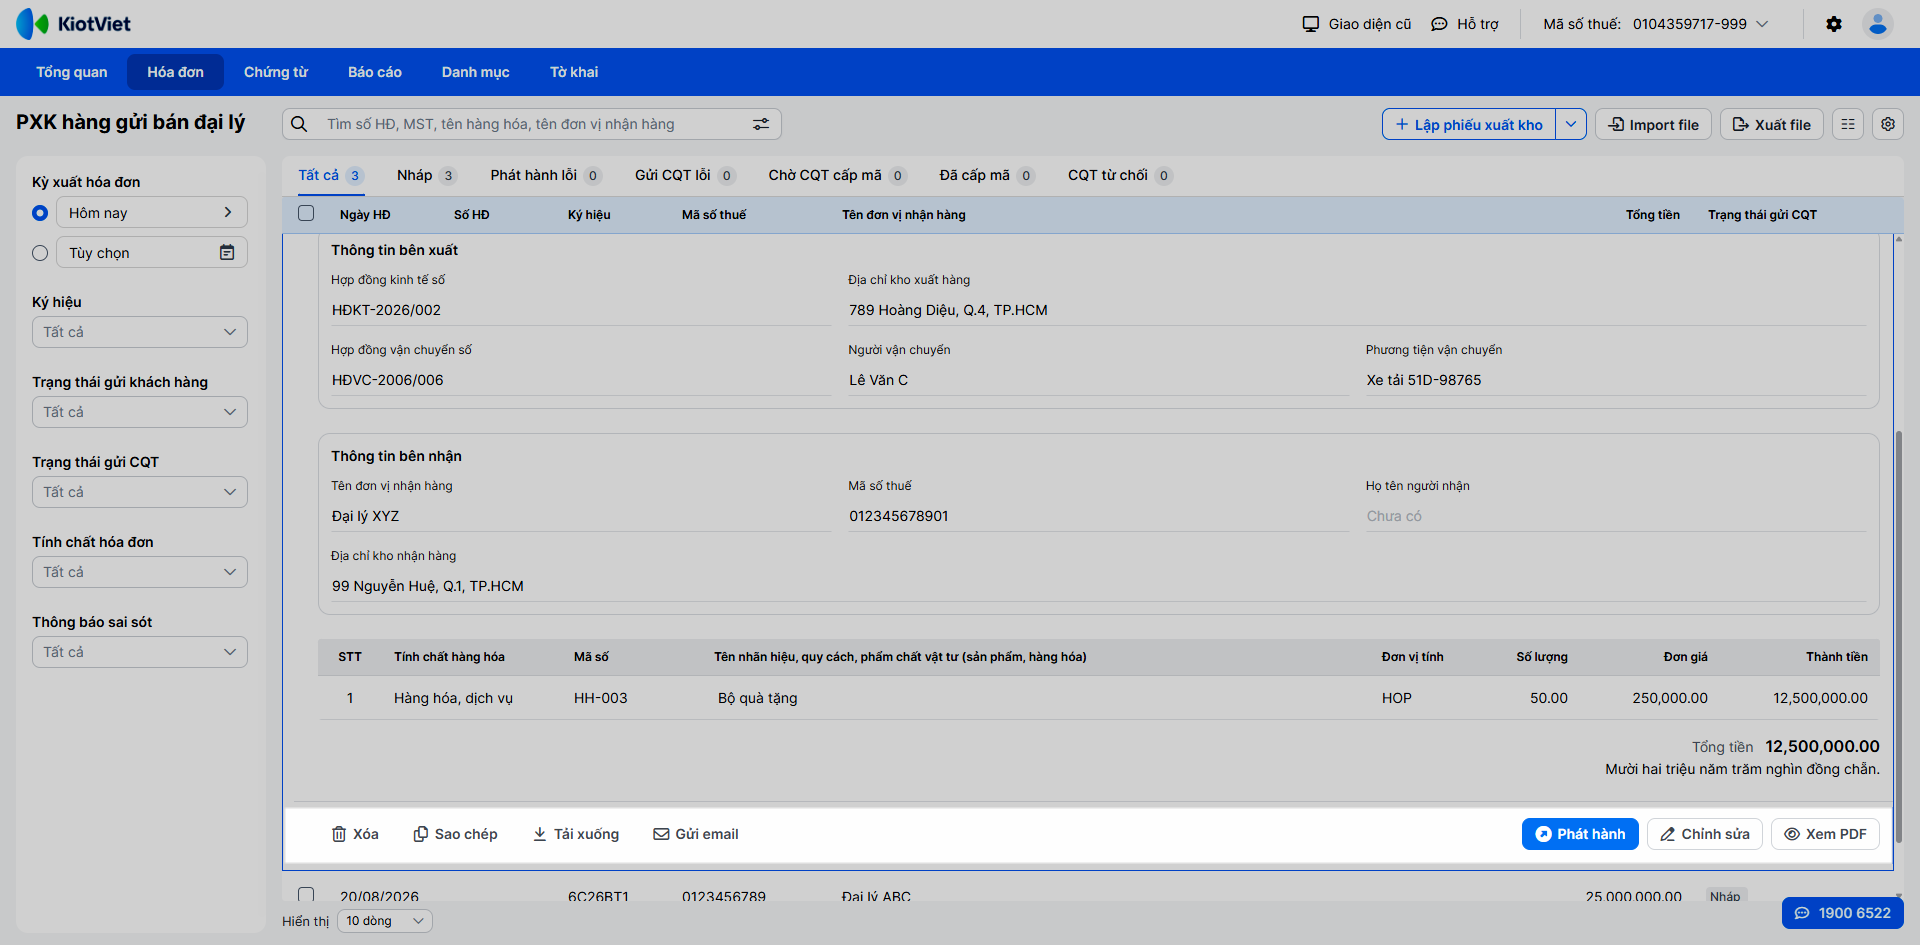Switch to the Tất cả tab

click(331, 175)
